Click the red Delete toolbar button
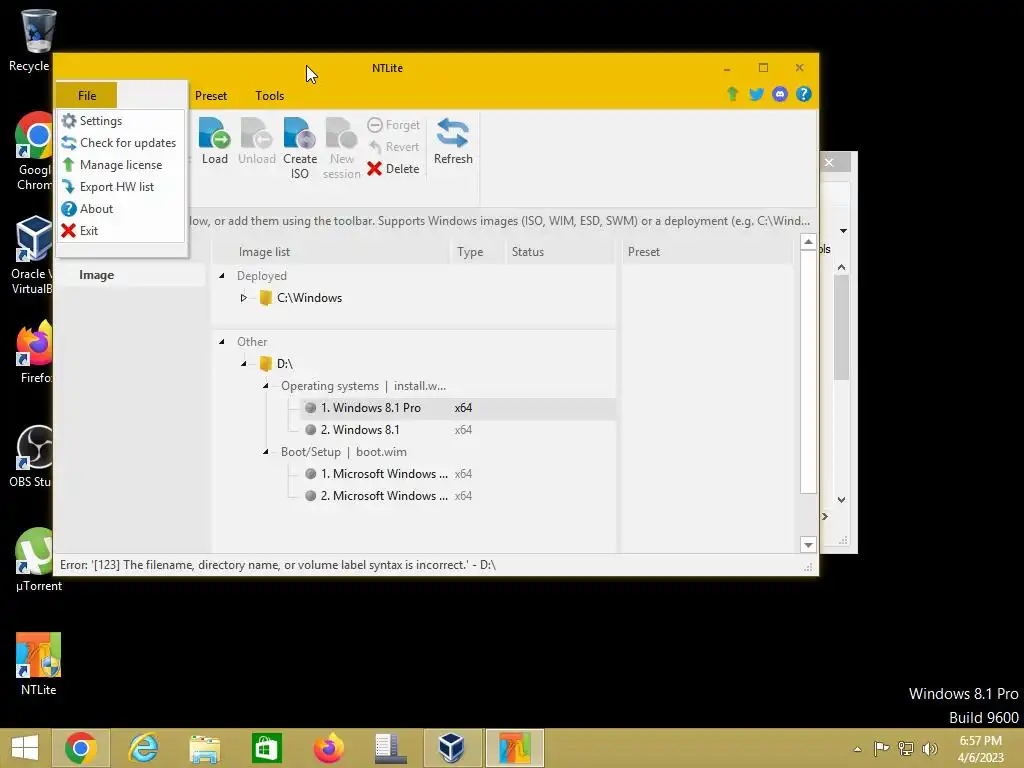 [393, 168]
